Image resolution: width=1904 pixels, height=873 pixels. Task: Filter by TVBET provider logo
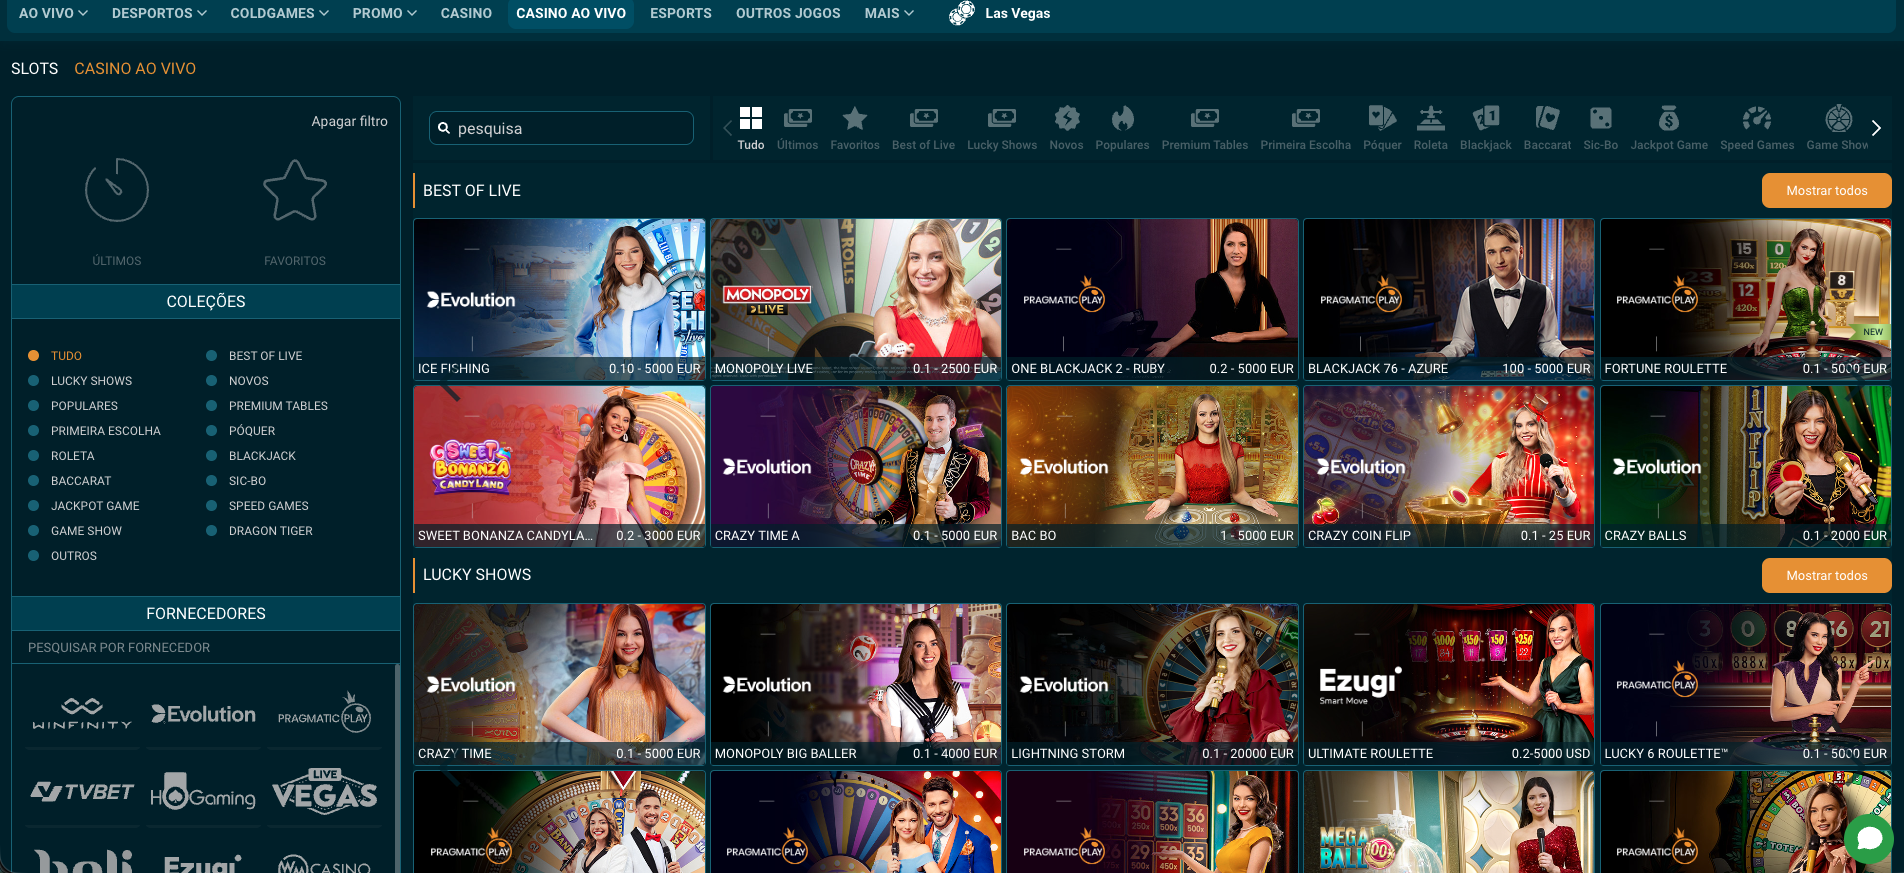click(x=82, y=792)
